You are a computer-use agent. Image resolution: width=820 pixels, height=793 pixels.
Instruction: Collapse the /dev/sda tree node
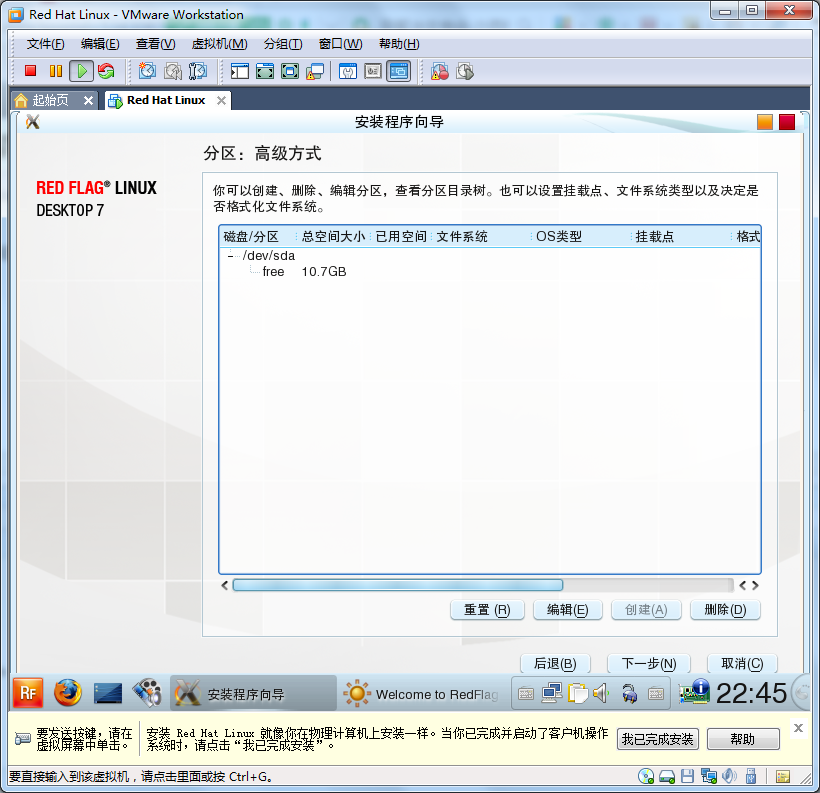click(x=231, y=256)
